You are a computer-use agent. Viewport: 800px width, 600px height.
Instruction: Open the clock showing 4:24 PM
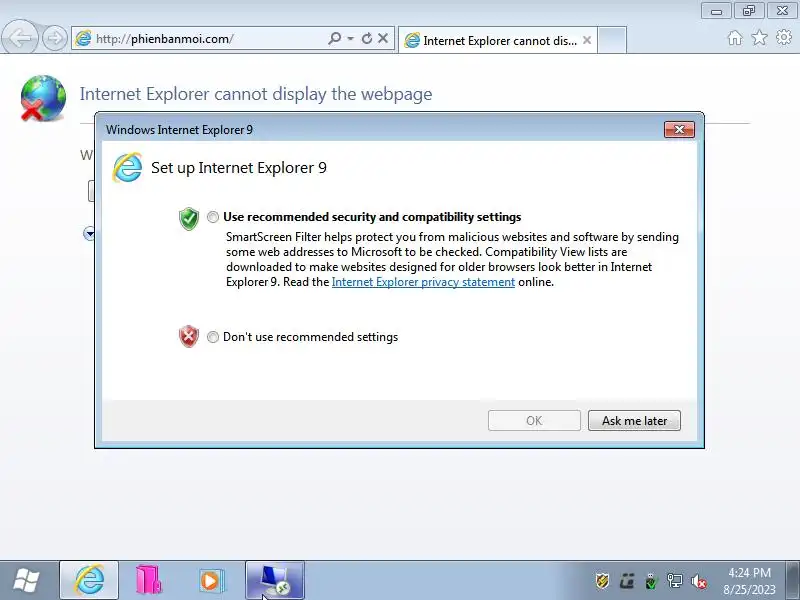tap(749, 581)
